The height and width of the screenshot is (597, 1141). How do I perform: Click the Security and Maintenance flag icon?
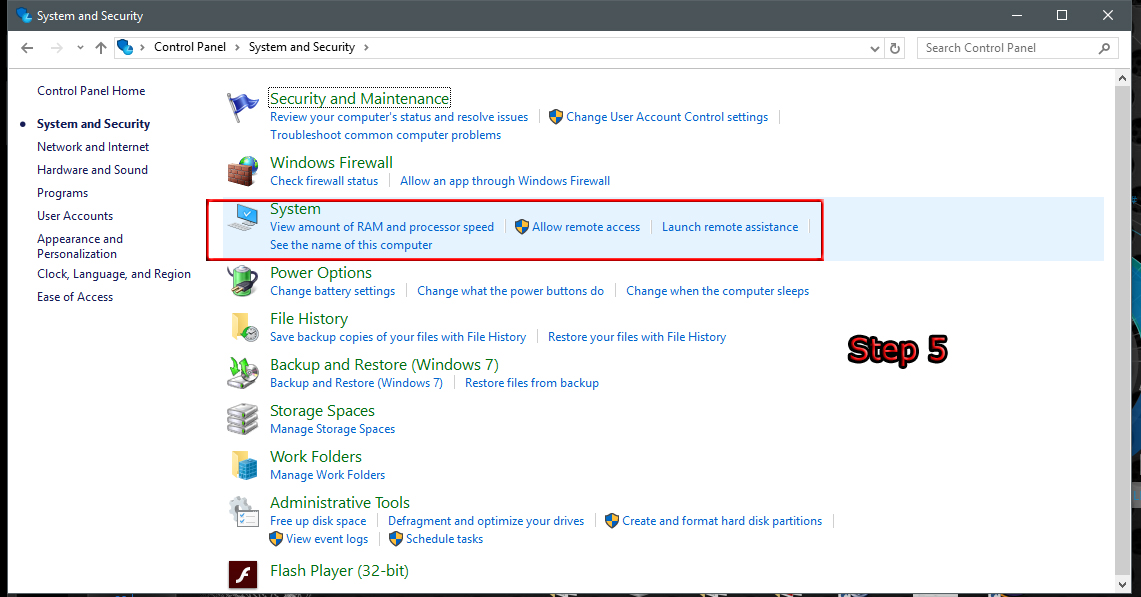coord(243,106)
